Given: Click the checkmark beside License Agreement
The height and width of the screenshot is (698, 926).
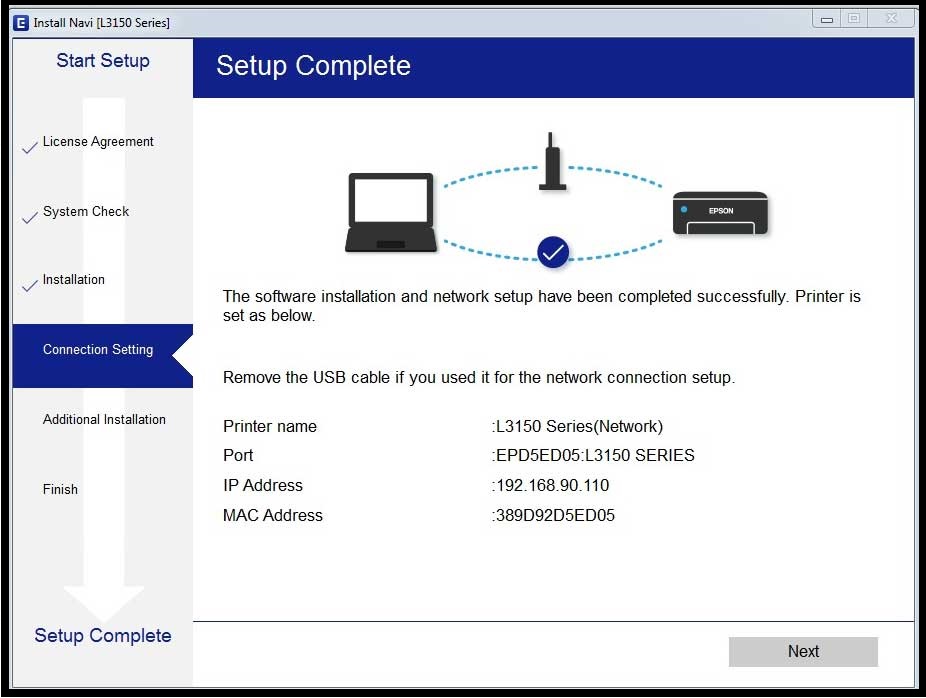Looking at the screenshot, I should coord(30,148).
